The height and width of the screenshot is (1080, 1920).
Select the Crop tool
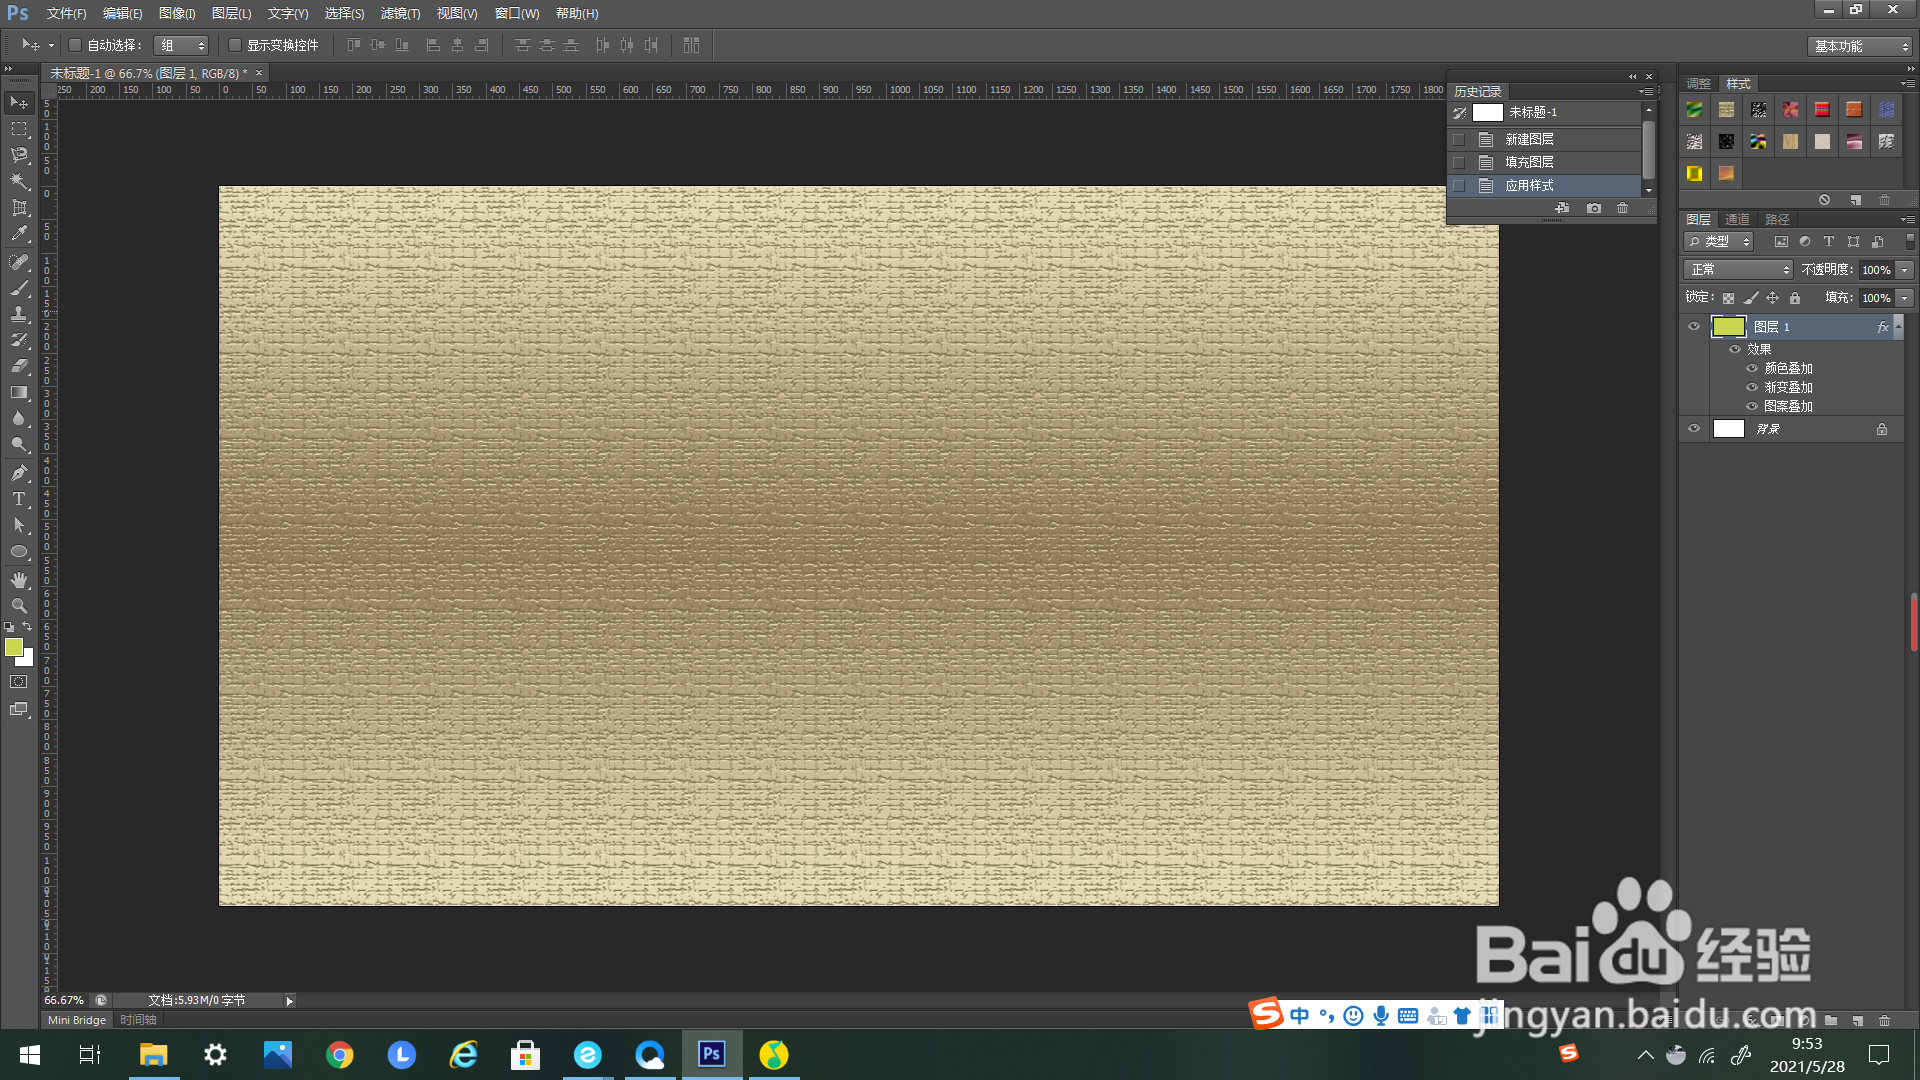(x=19, y=208)
